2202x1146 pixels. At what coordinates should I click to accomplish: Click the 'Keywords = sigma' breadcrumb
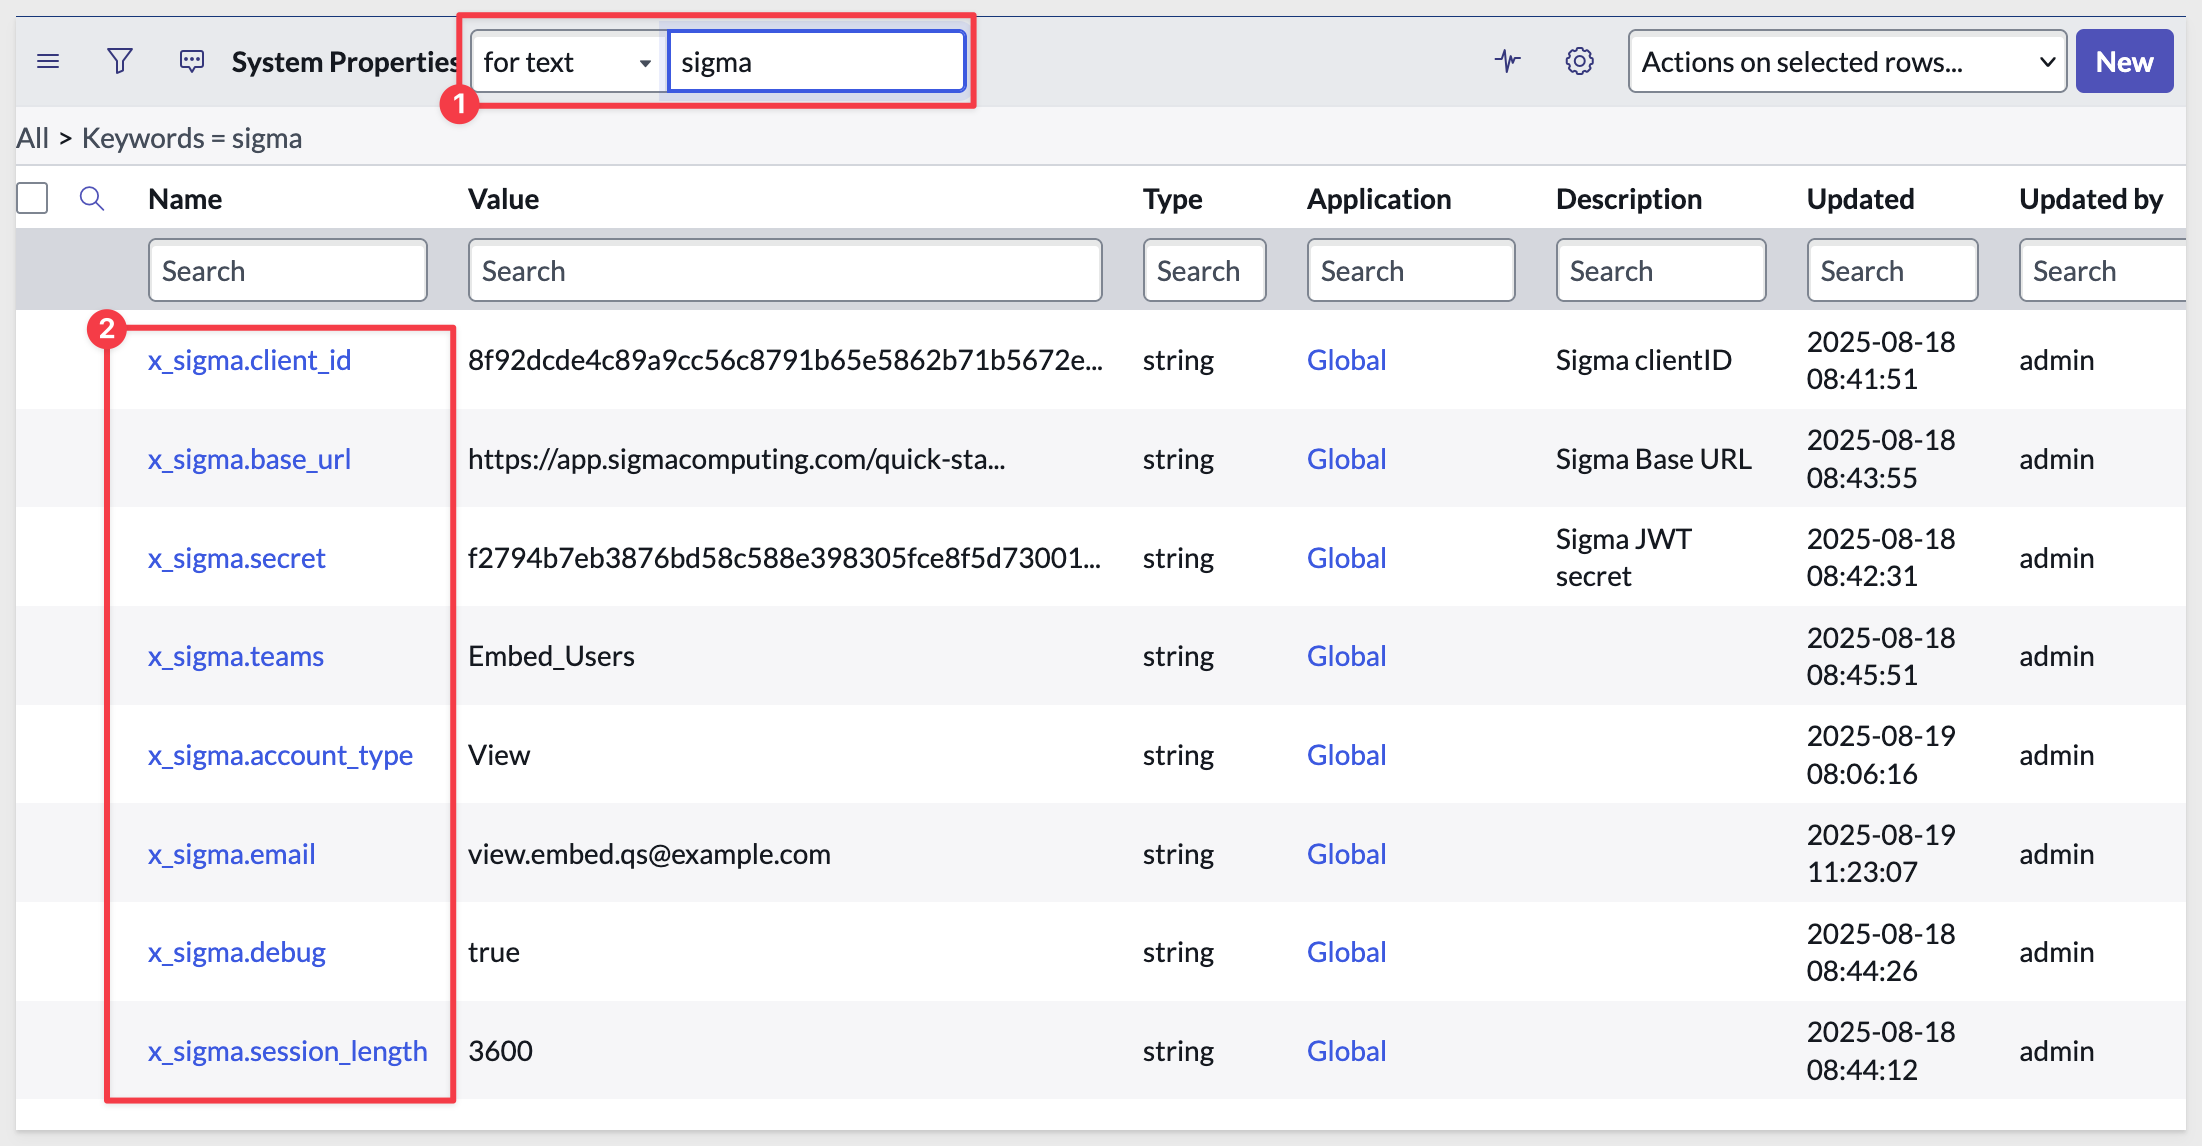[192, 138]
